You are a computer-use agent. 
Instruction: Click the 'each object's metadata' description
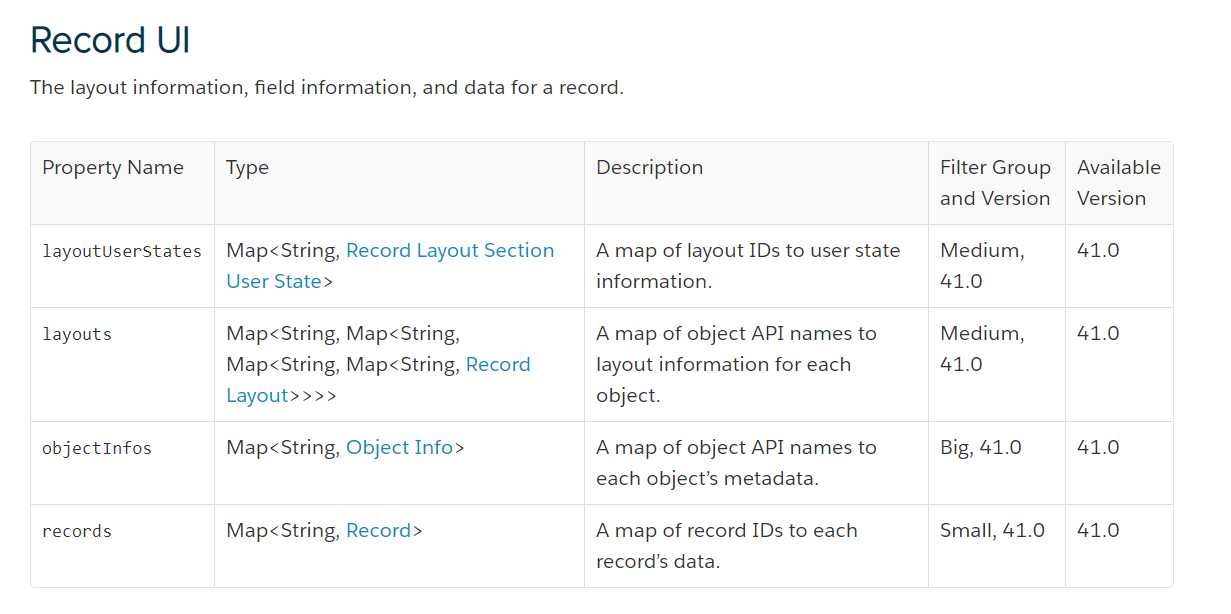[x=736, y=463]
